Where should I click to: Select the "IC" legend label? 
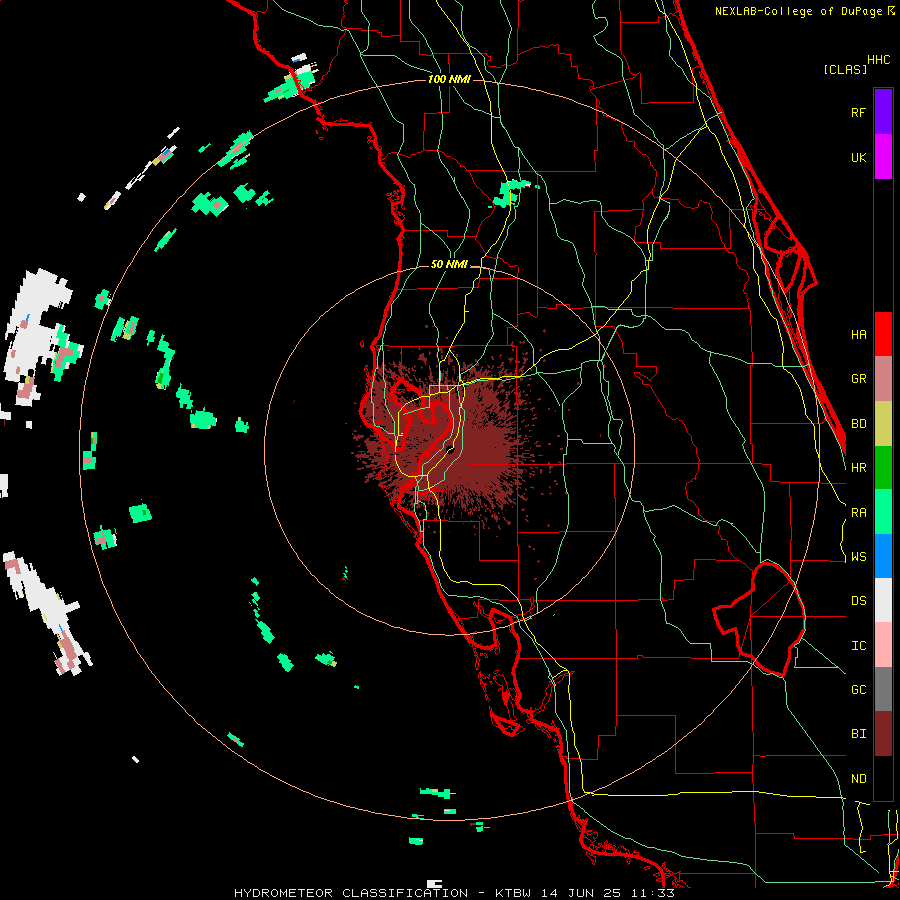pyautogui.click(x=858, y=645)
